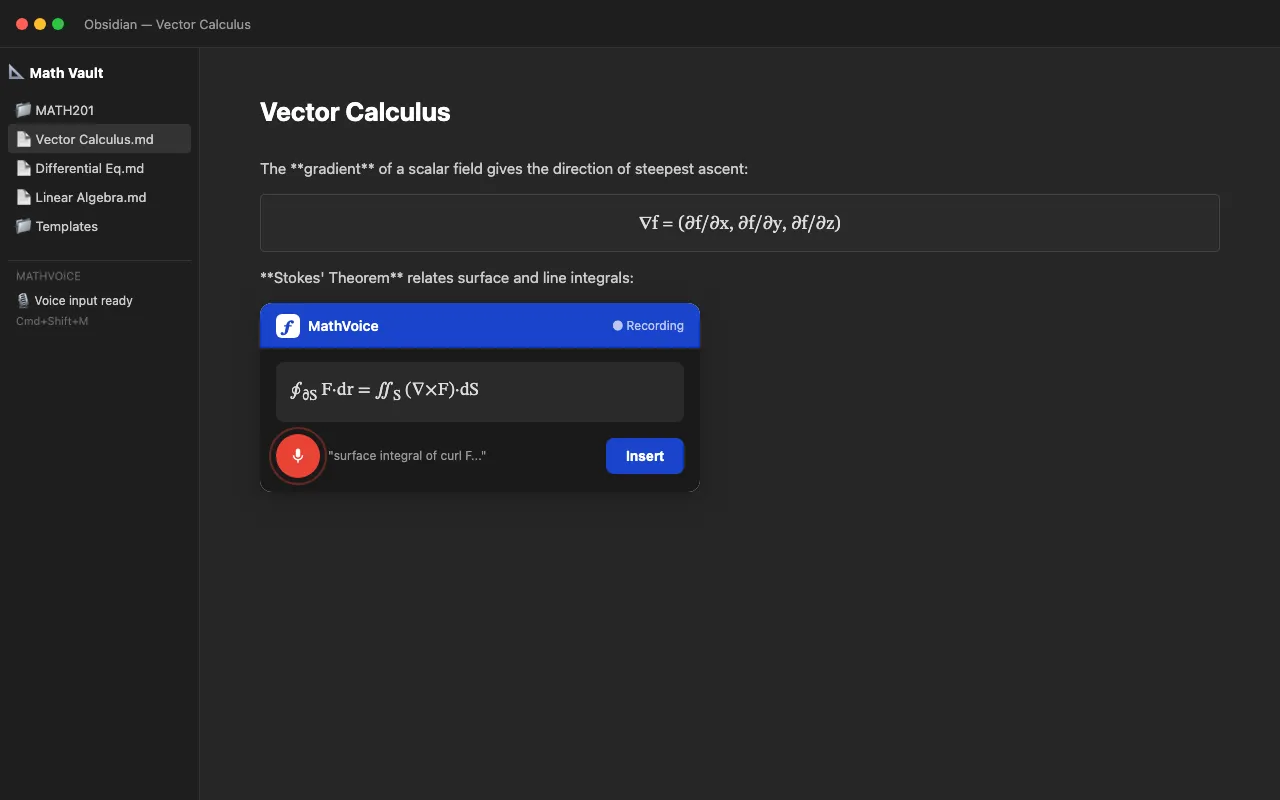Click the Vector Calculus.md file icon
Image resolution: width=1280 pixels, height=800 pixels.
(23, 139)
